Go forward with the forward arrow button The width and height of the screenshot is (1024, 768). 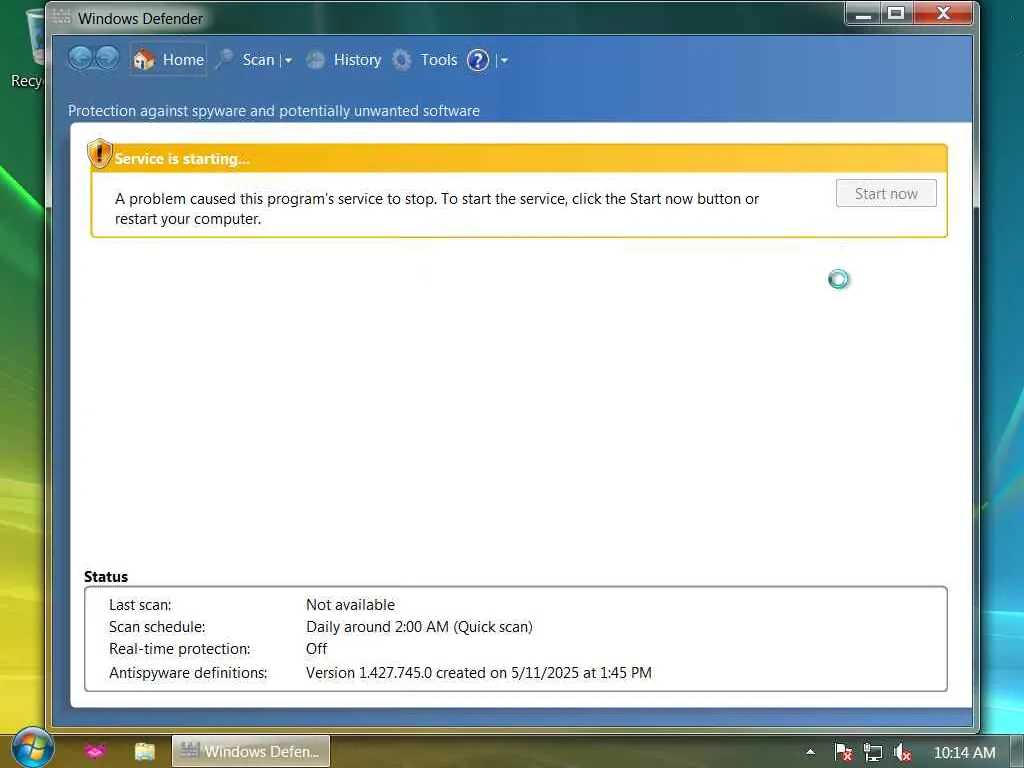(x=108, y=59)
